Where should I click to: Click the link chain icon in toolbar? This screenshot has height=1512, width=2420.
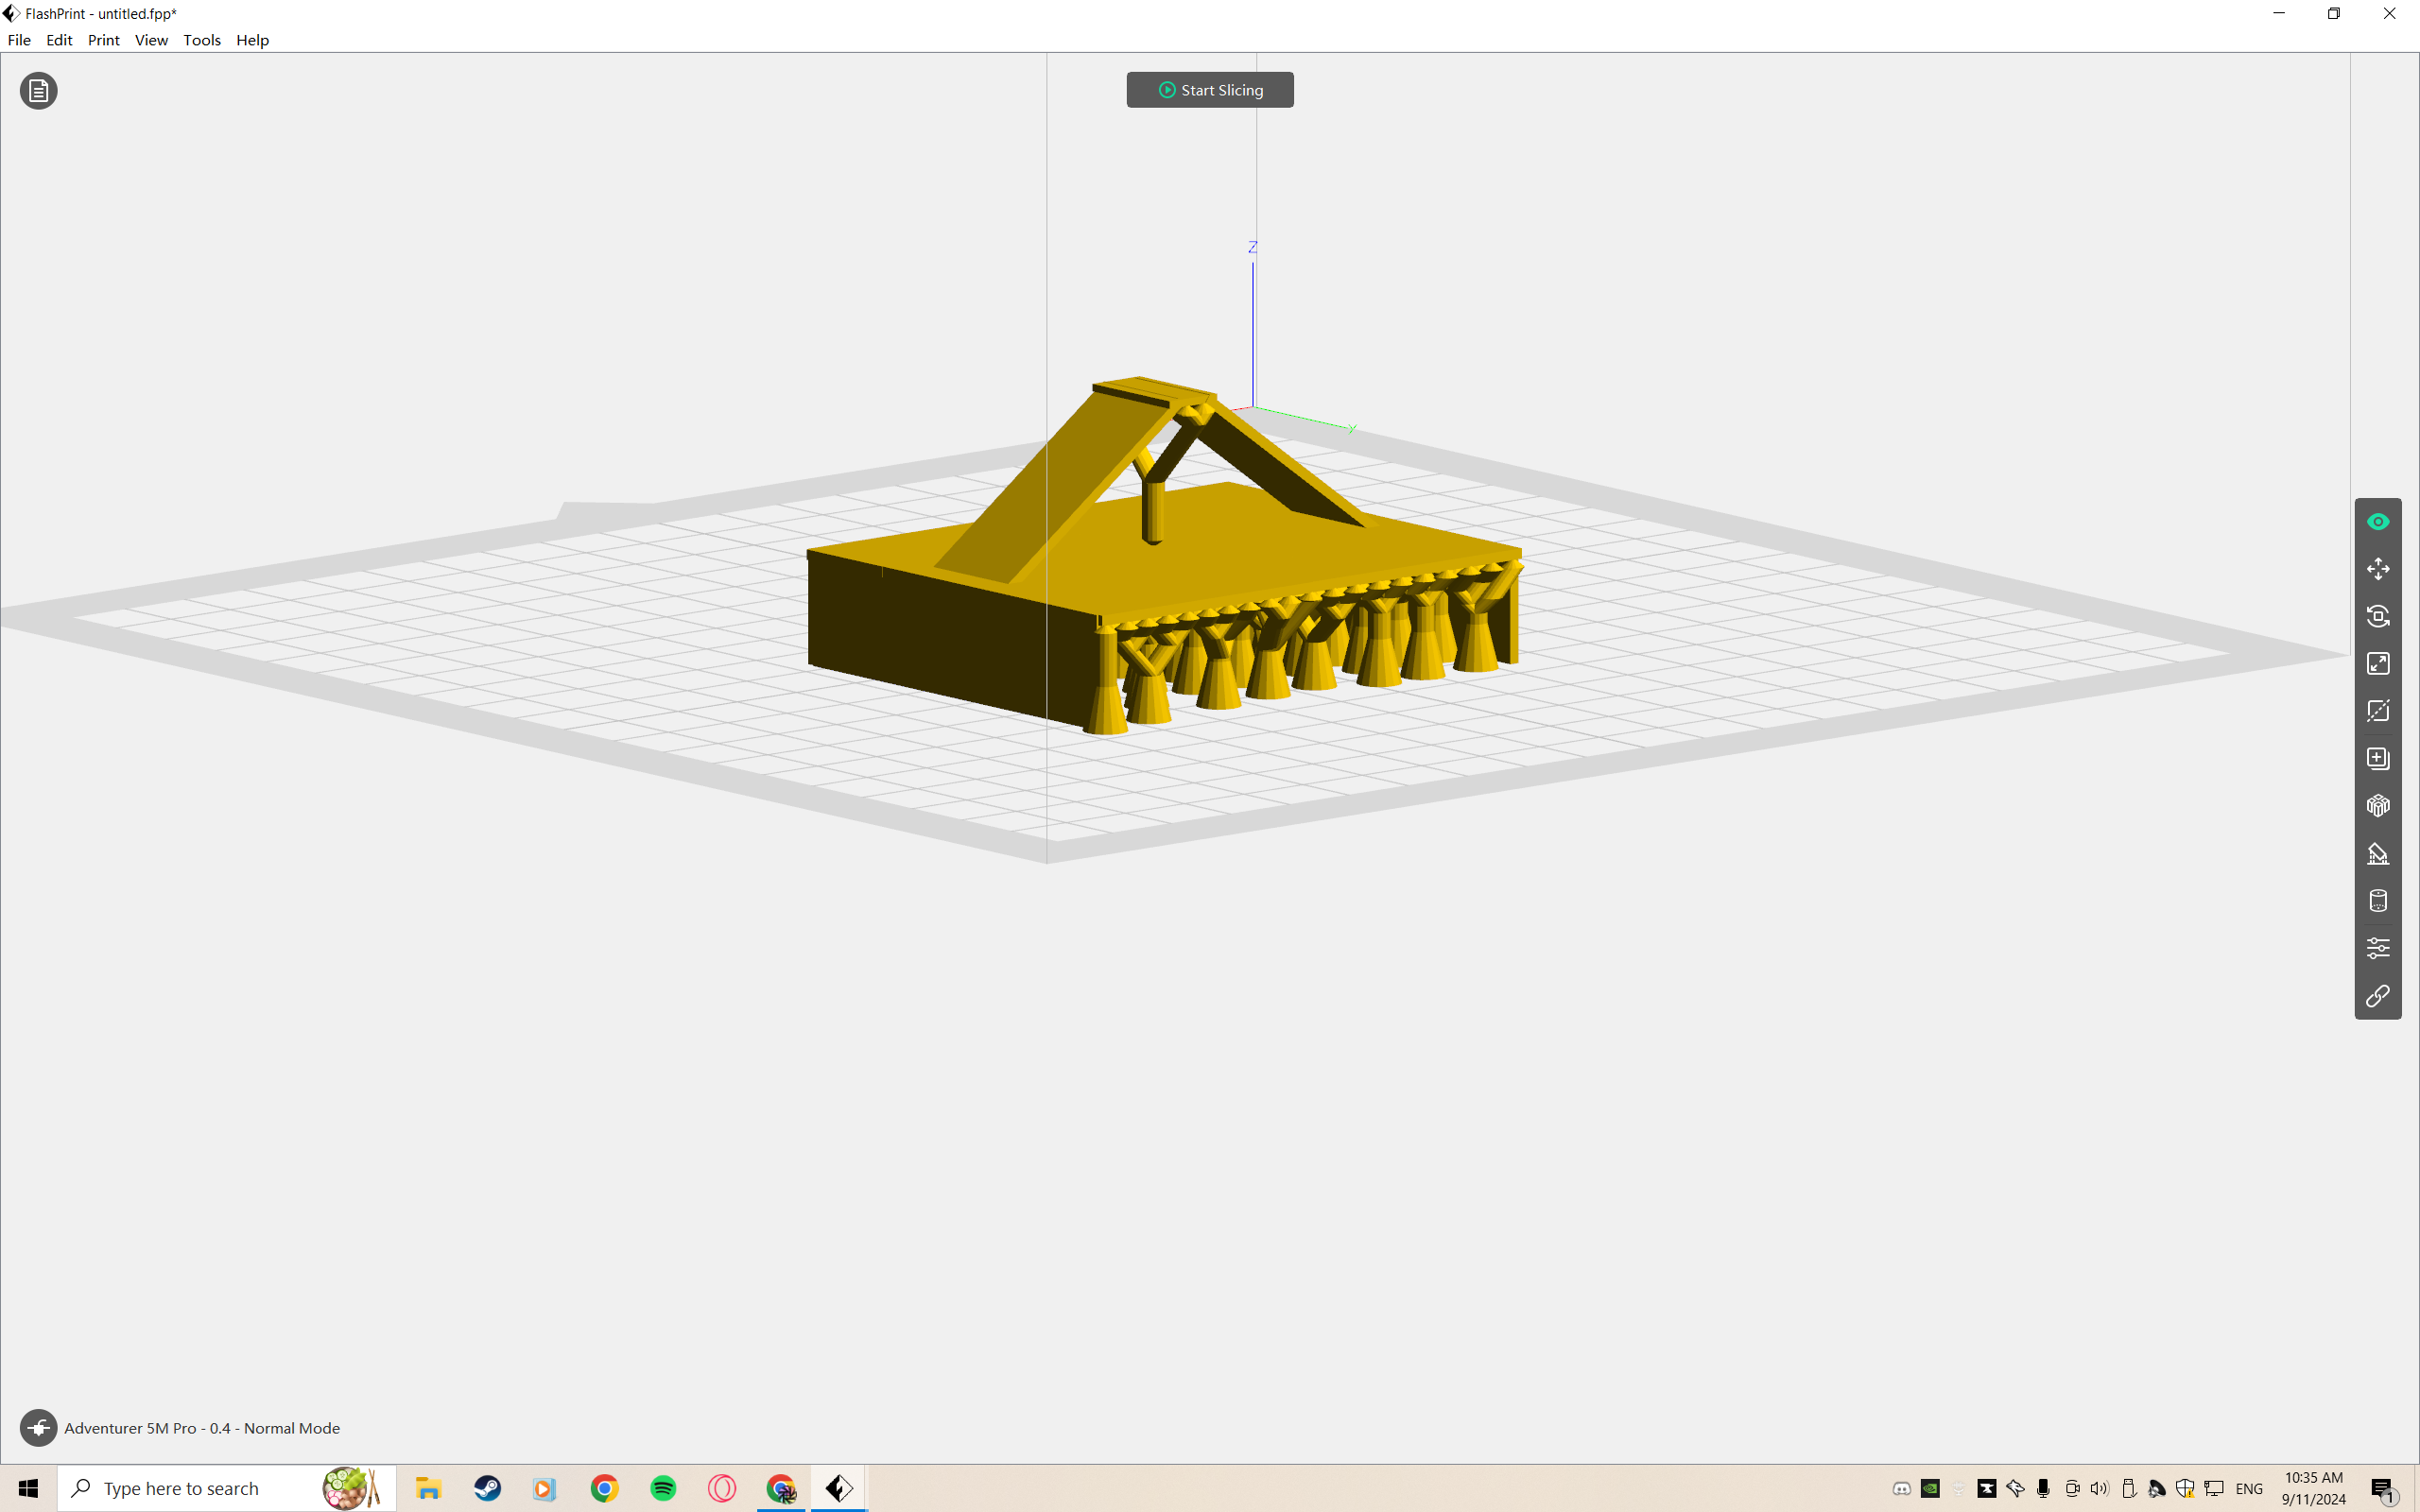pos(2378,996)
